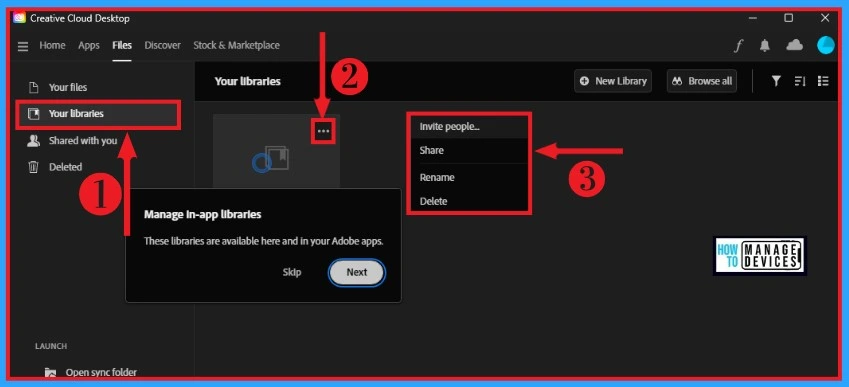Open the sort order icon
This screenshot has width=849, height=387.
tap(800, 81)
